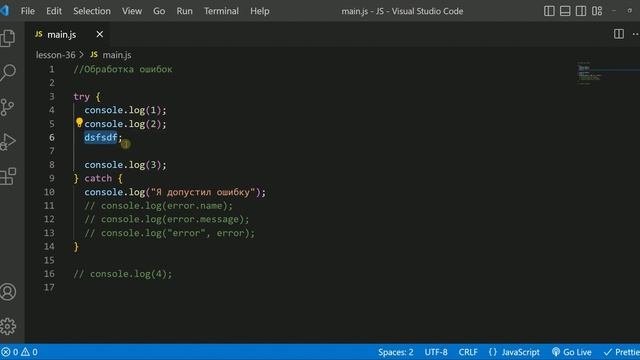Viewport: 640px width, 360px height.
Task: Open the Edit menu
Action: point(54,11)
